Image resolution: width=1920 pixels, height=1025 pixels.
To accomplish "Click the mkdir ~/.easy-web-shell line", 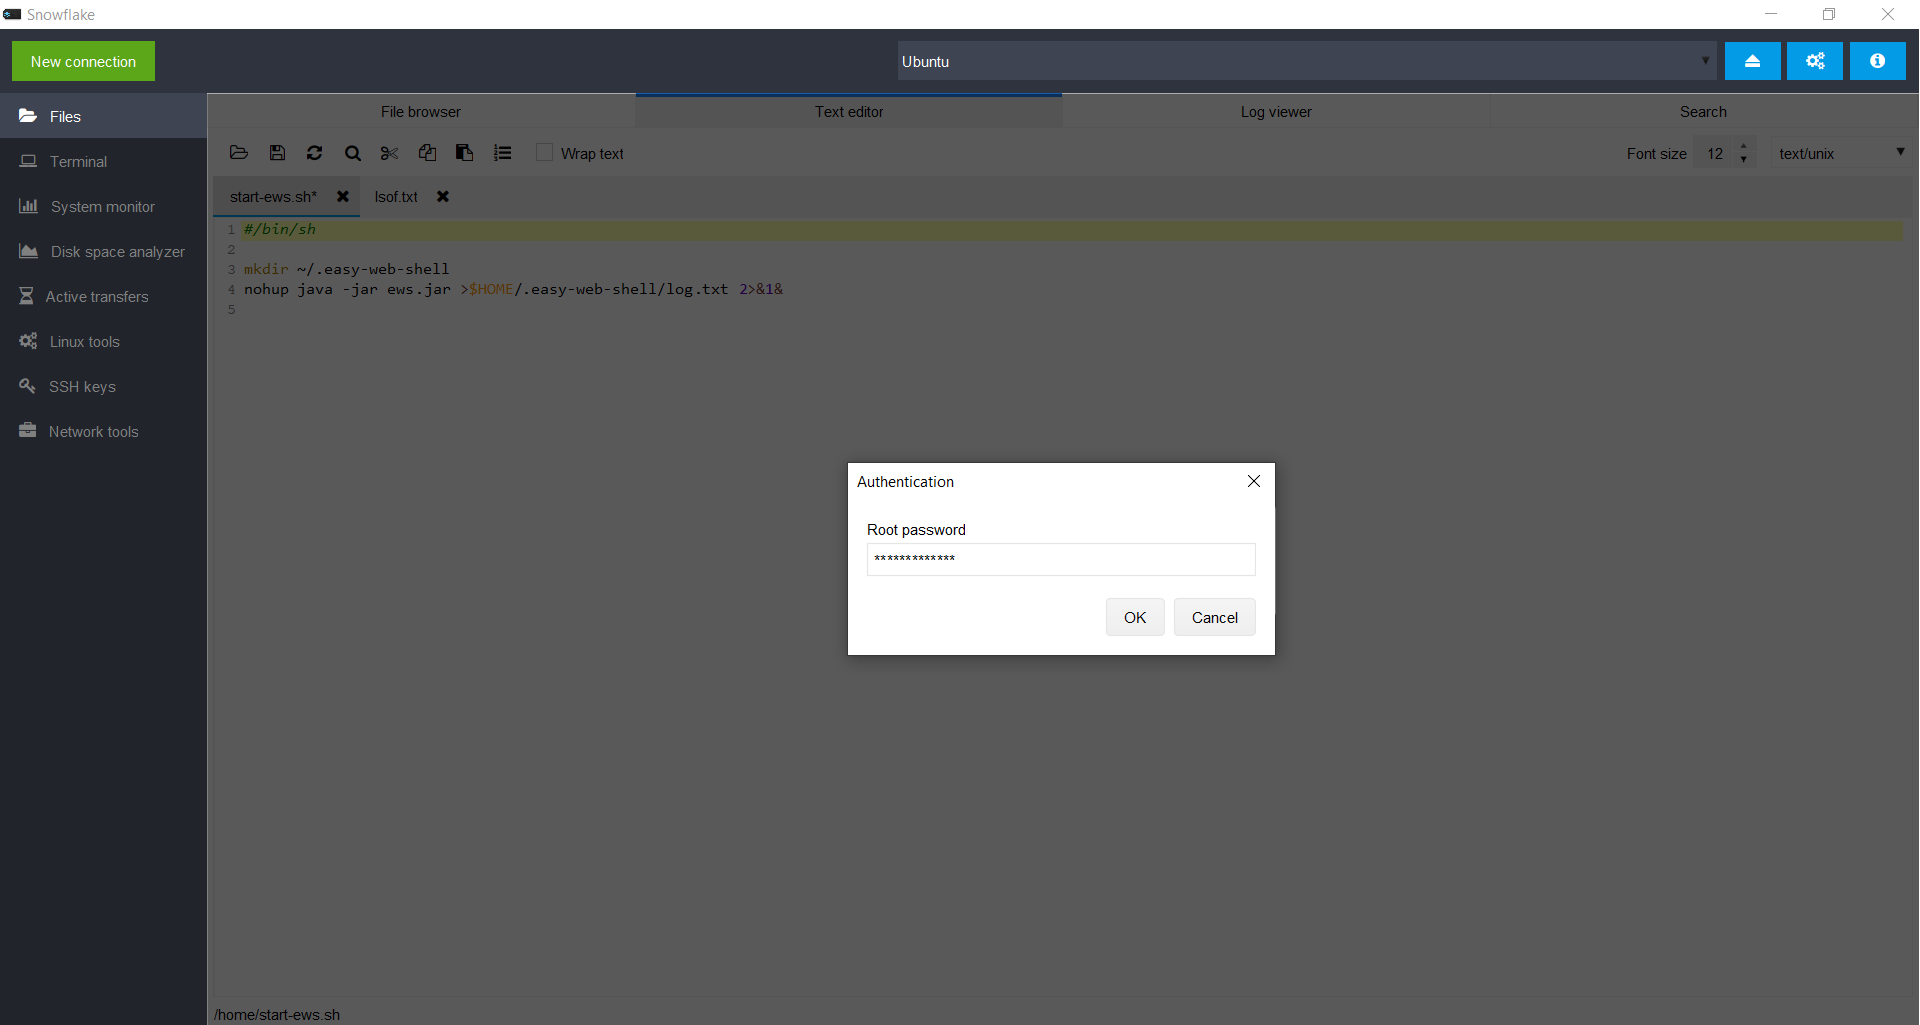I will [347, 269].
